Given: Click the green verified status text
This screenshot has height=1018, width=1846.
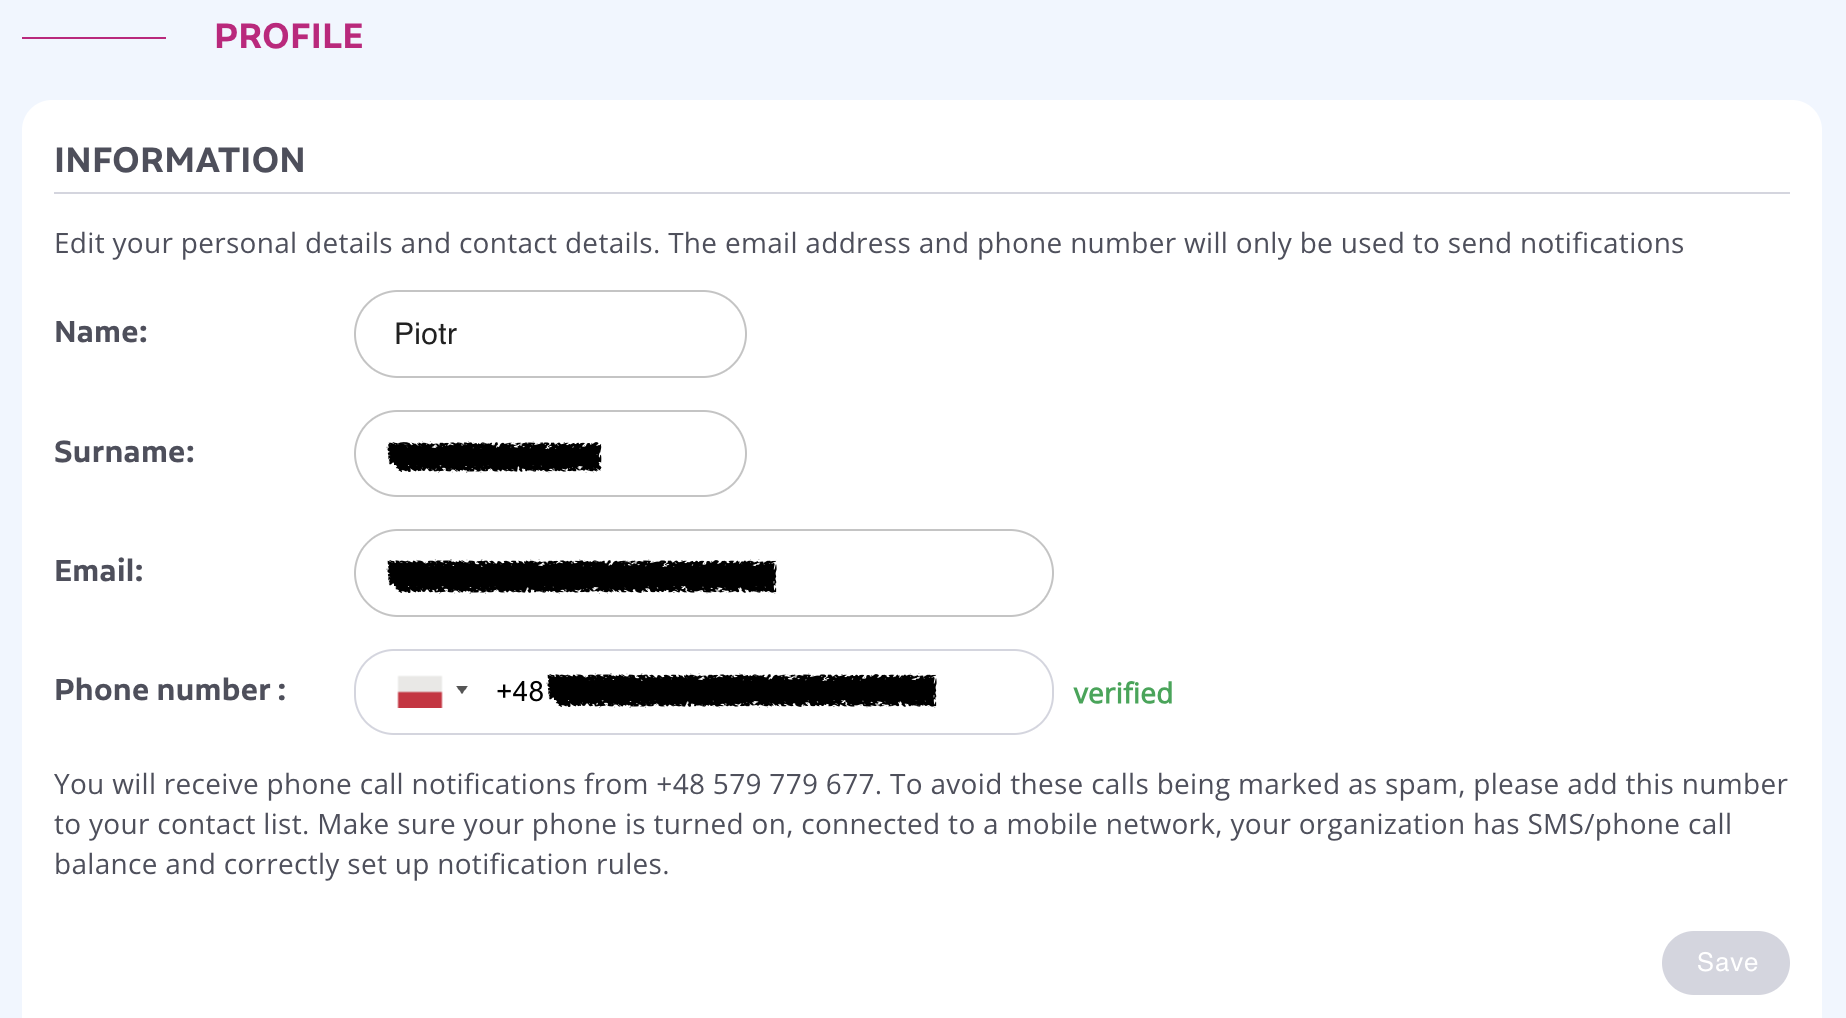Looking at the screenshot, I should [x=1122, y=693].
